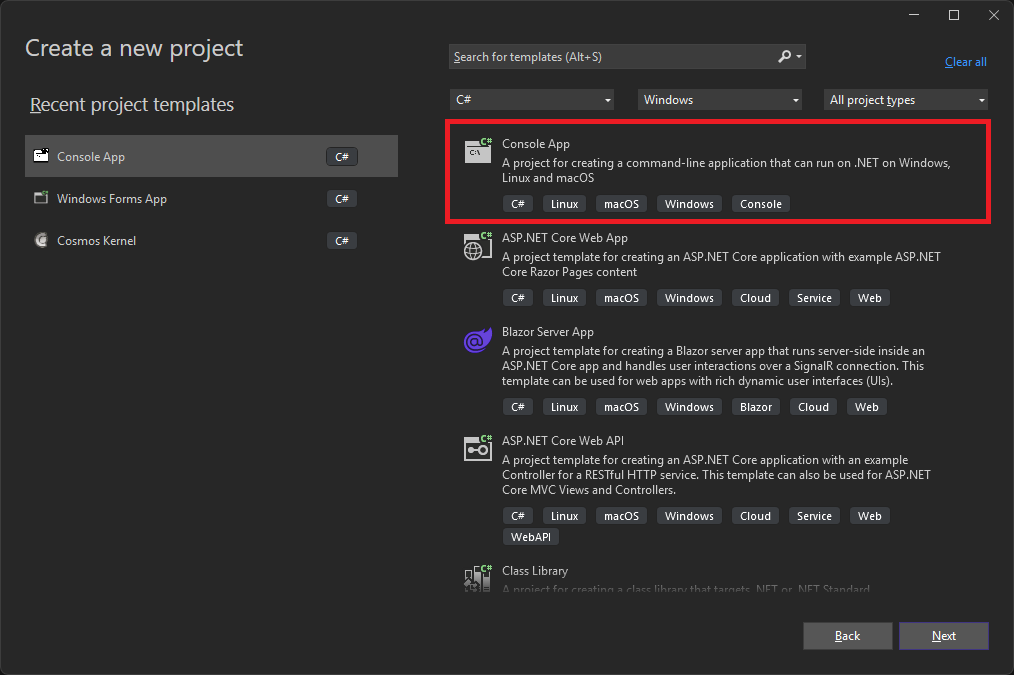Image resolution: width=1014 pixels, height=675 pixels.
Task: Close the Create a new project dialog
Action: tap(994, 15)
